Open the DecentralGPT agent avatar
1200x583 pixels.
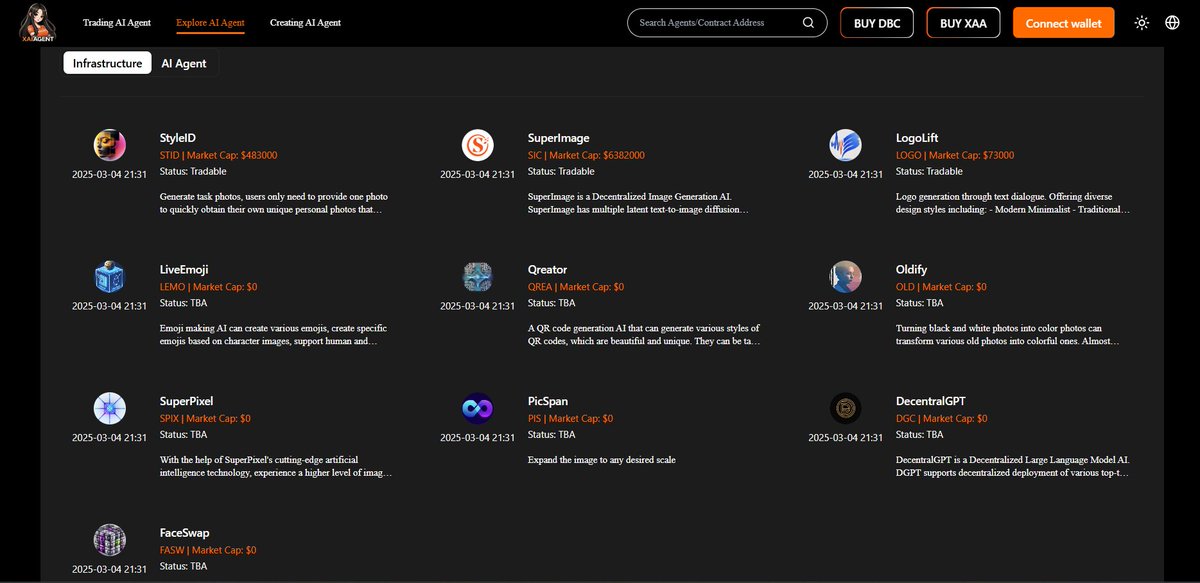point(846,408)
